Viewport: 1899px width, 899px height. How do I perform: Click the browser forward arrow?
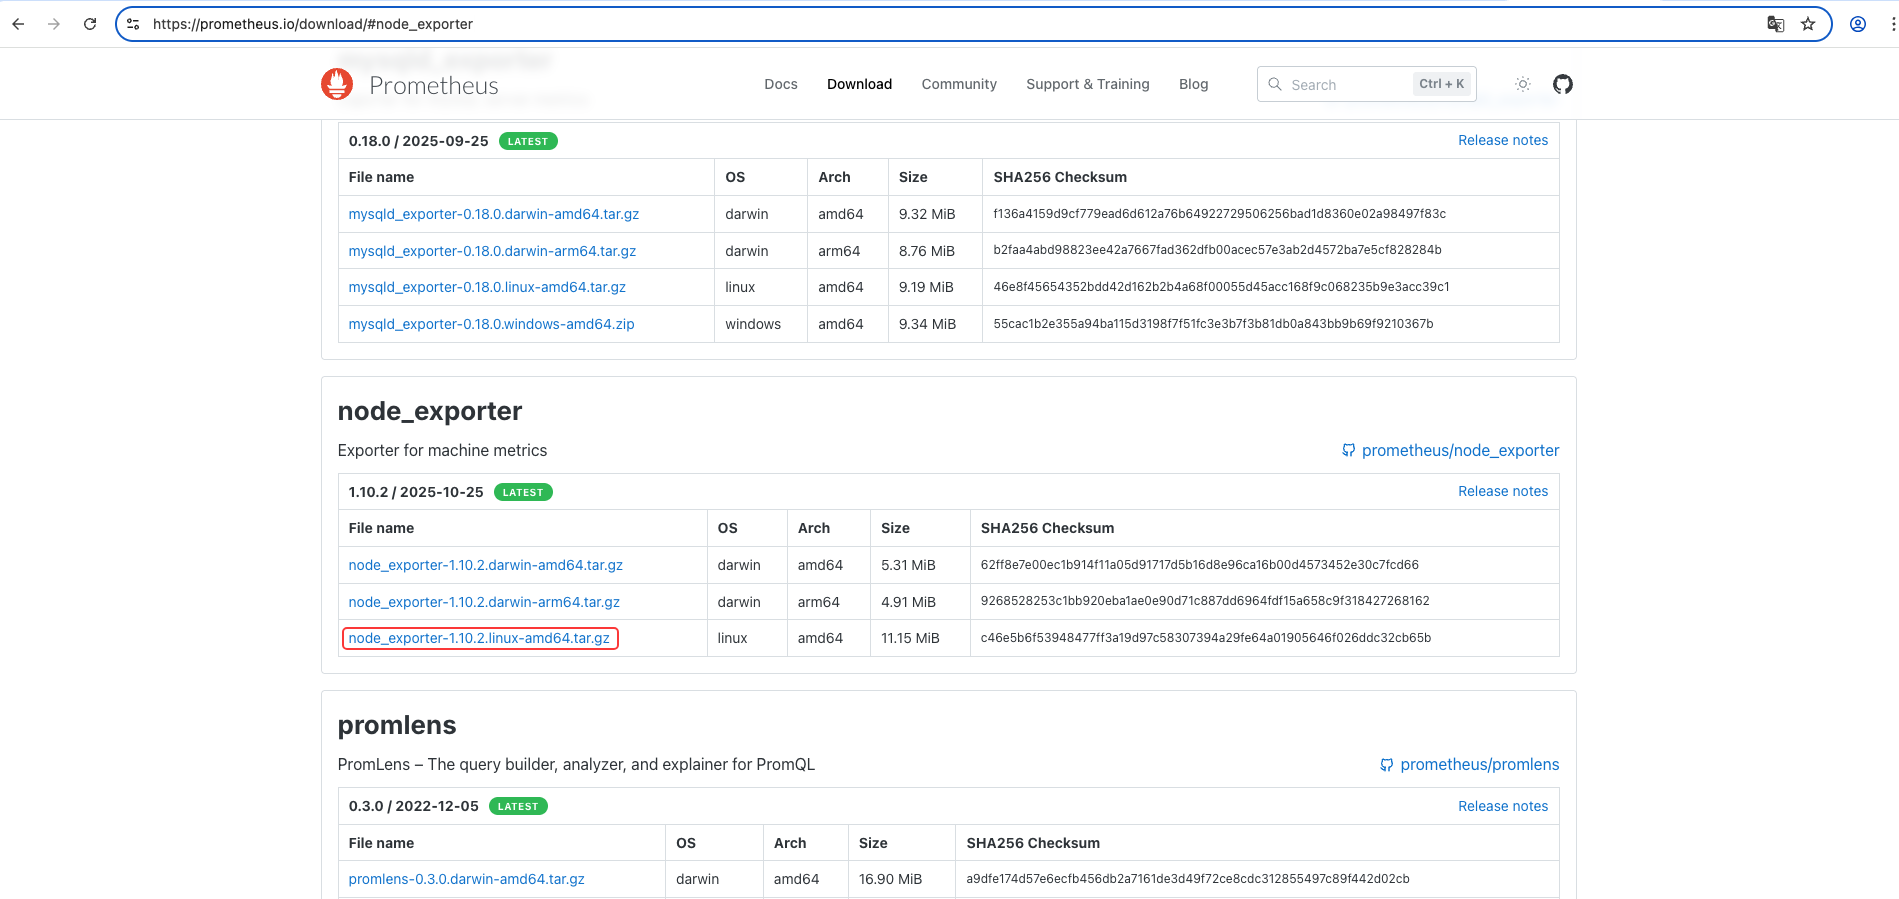point(54,24)
